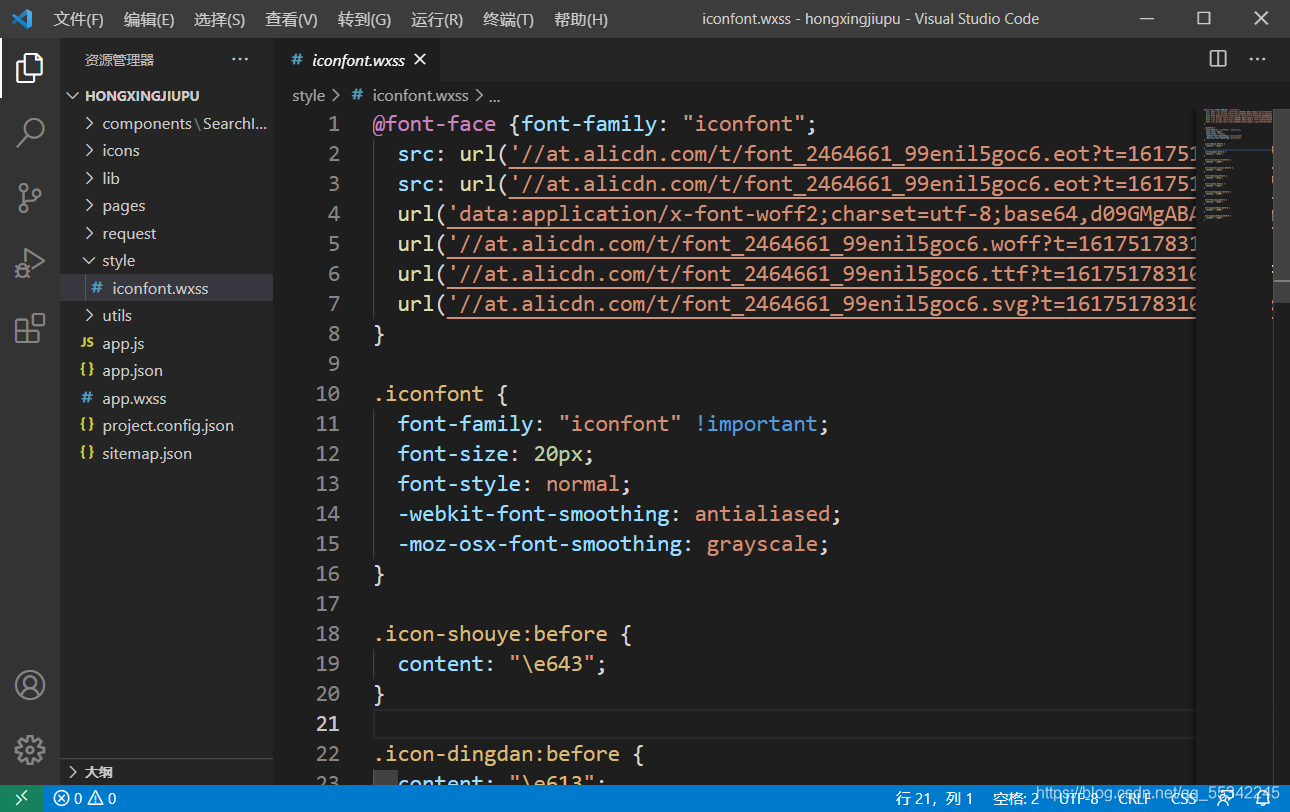Open the 运行(R) menu
The image size is (1290, 812).
coord(436,19)
